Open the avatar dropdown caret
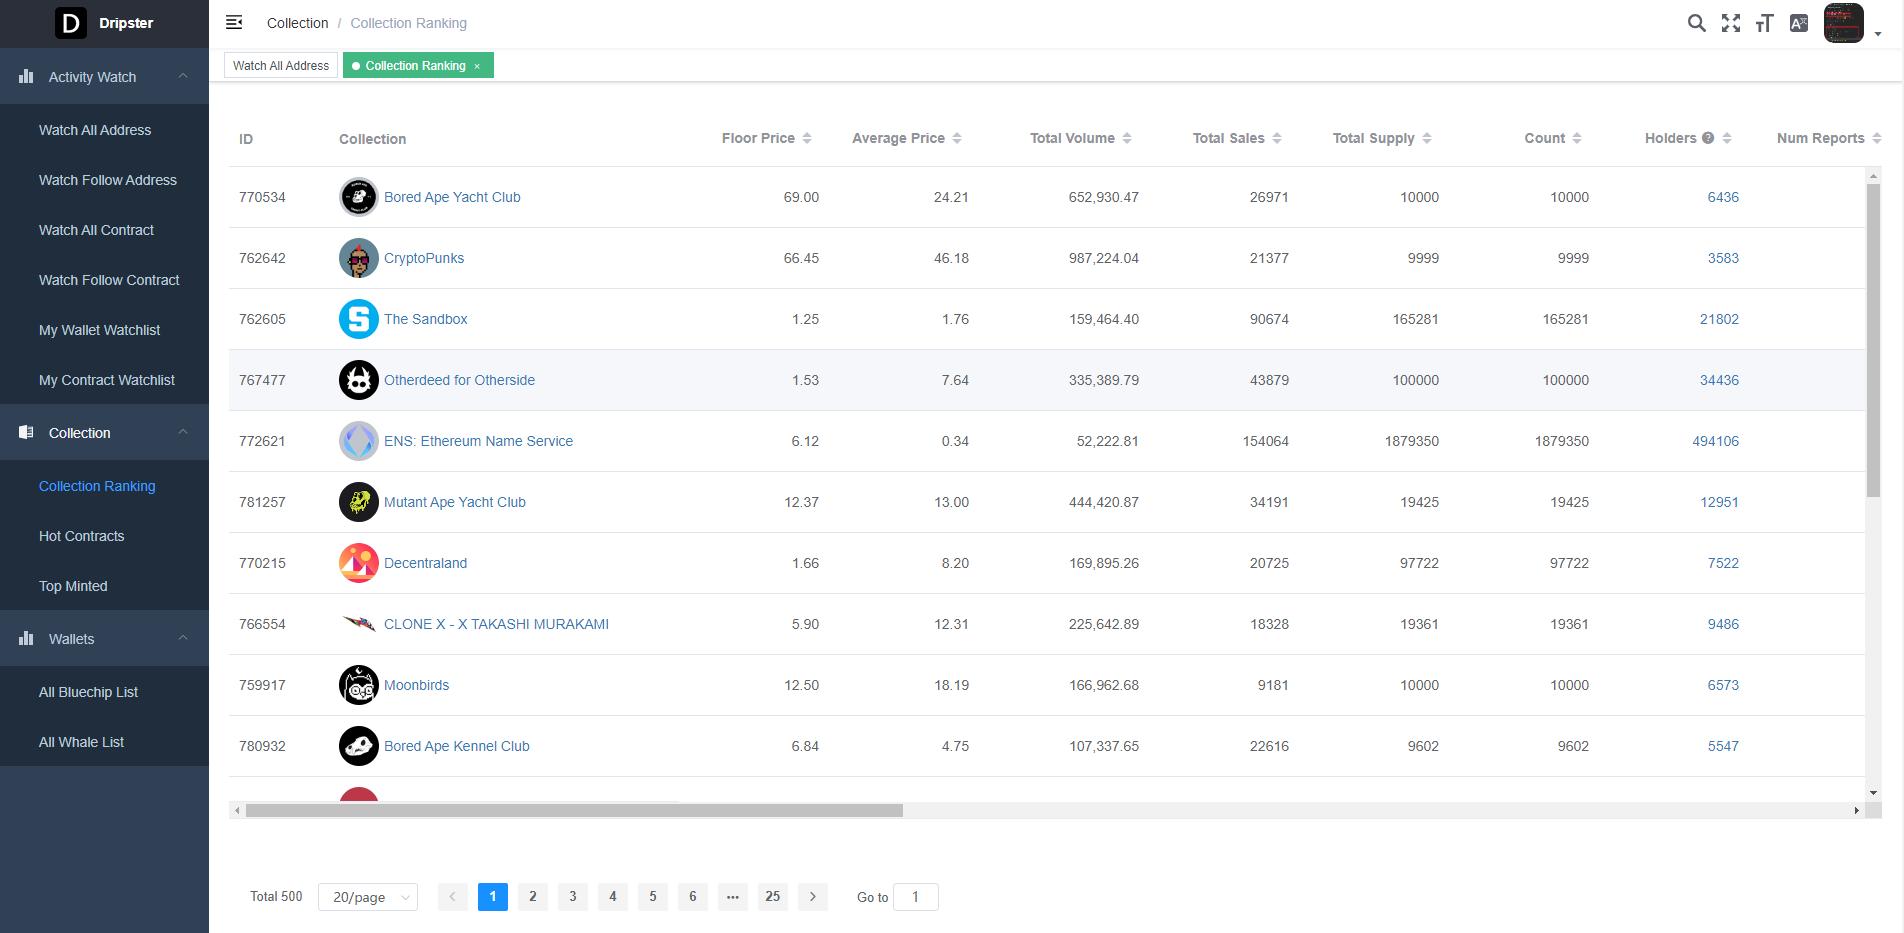 click(1878, 34)
